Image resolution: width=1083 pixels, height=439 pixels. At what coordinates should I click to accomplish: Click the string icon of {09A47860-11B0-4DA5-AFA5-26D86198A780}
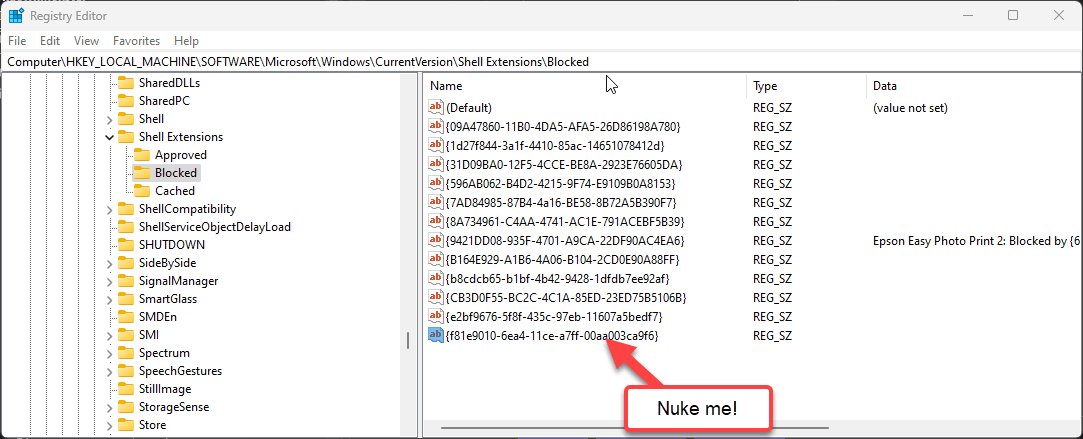[436, 126]
